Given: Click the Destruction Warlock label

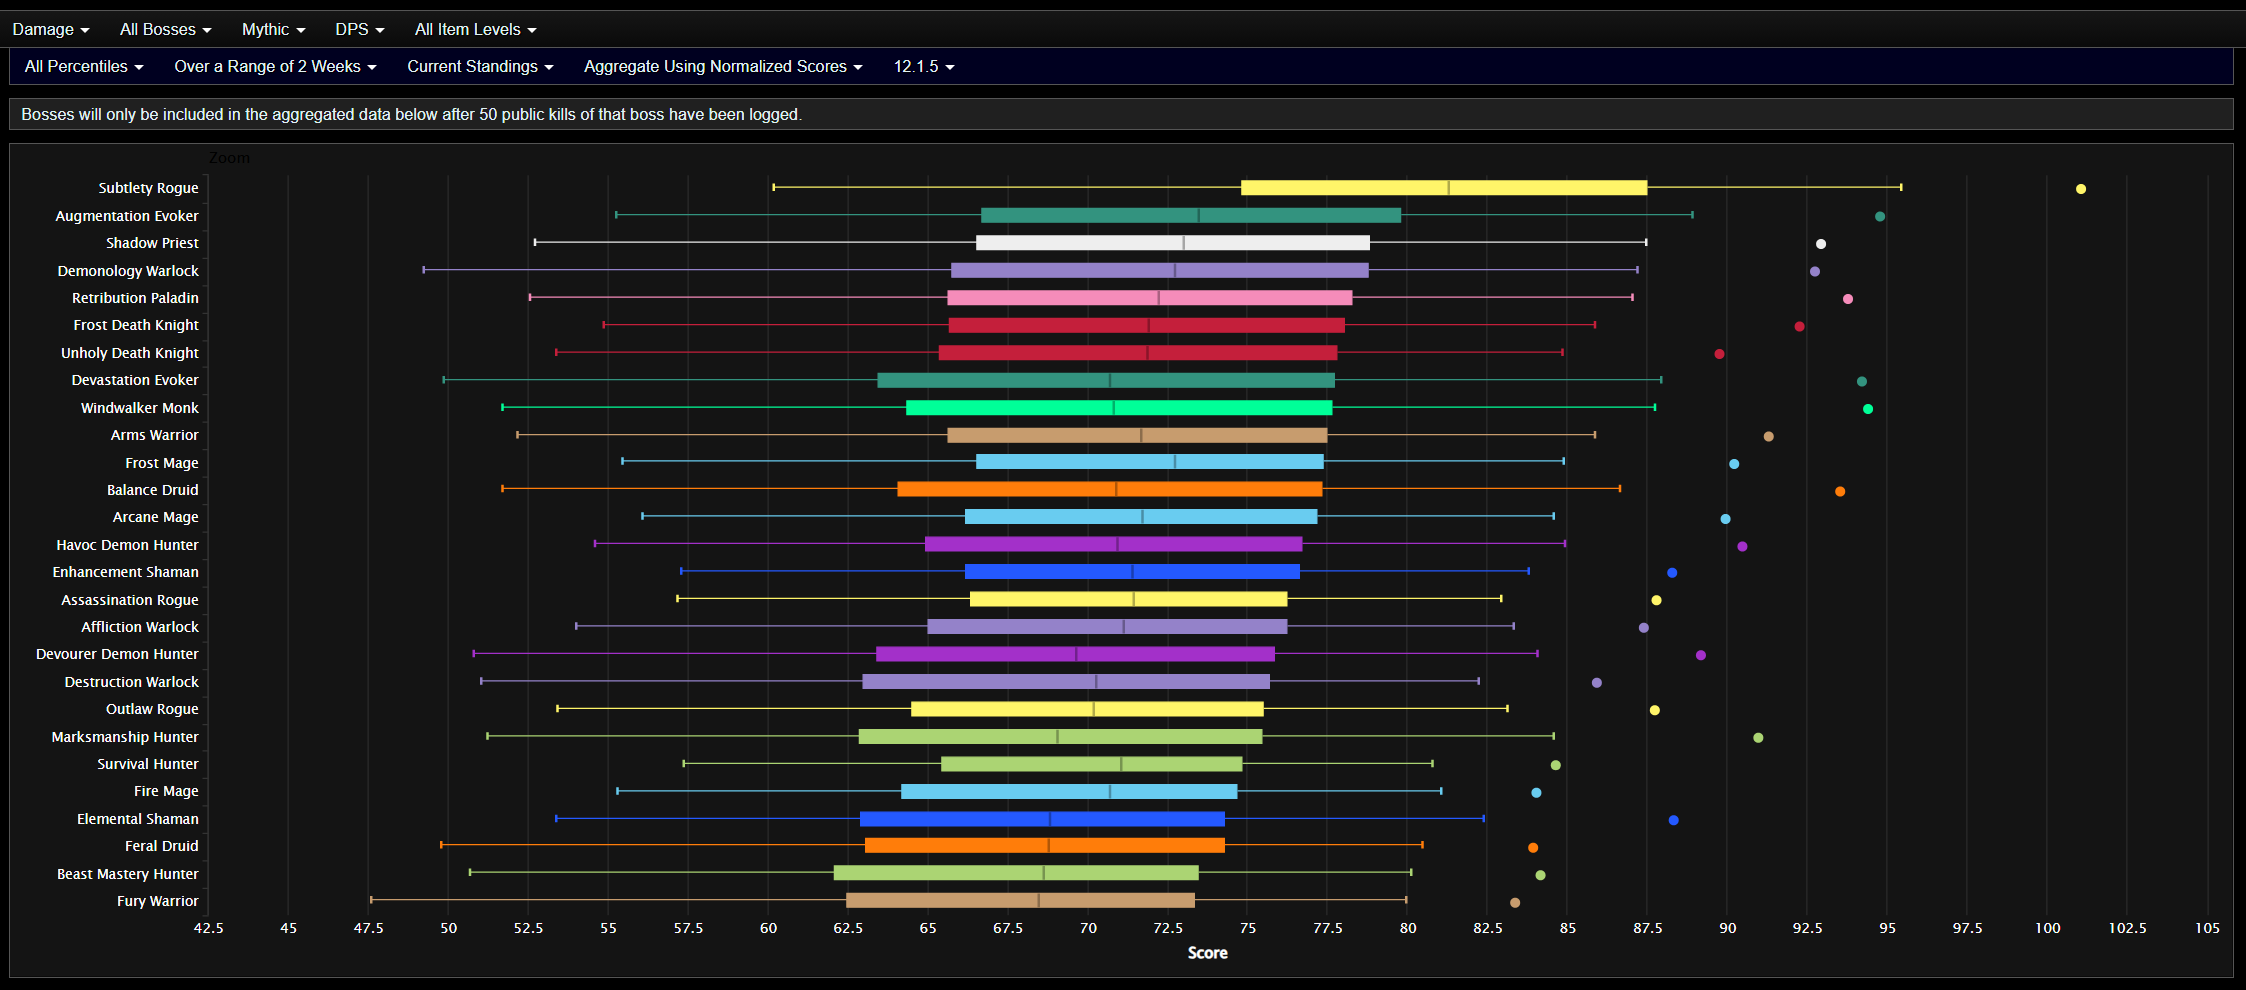Looking at the screenshot, I should coord(132,682).
